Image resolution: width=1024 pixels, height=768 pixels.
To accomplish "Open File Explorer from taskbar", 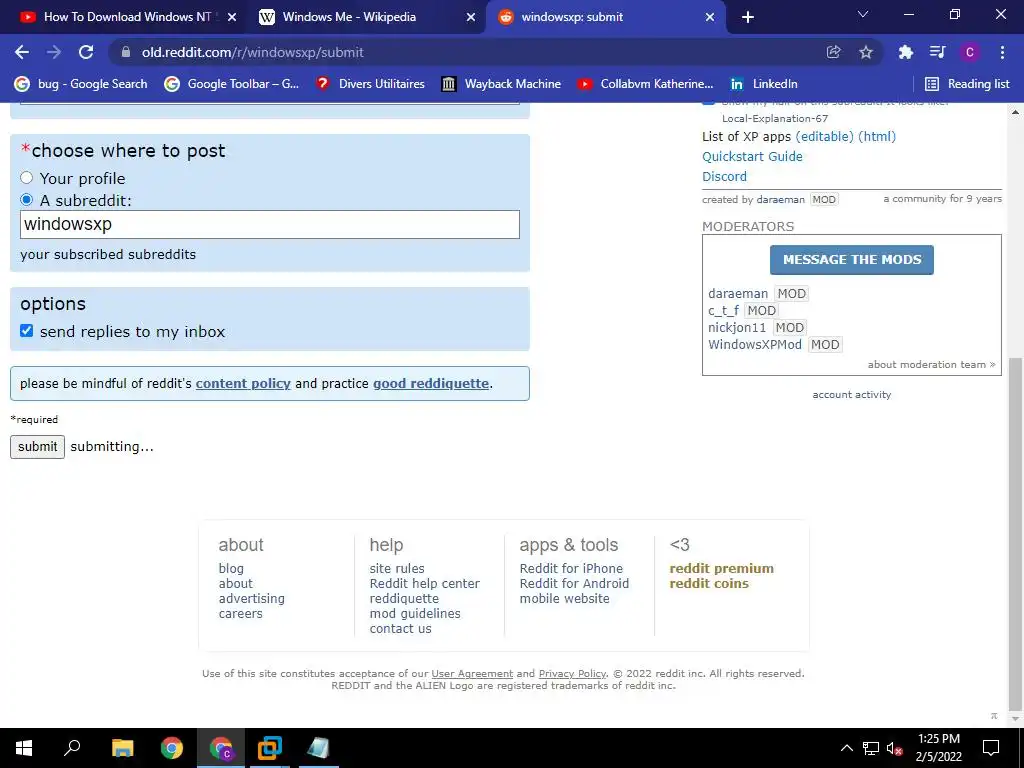I will click(122, 748).
